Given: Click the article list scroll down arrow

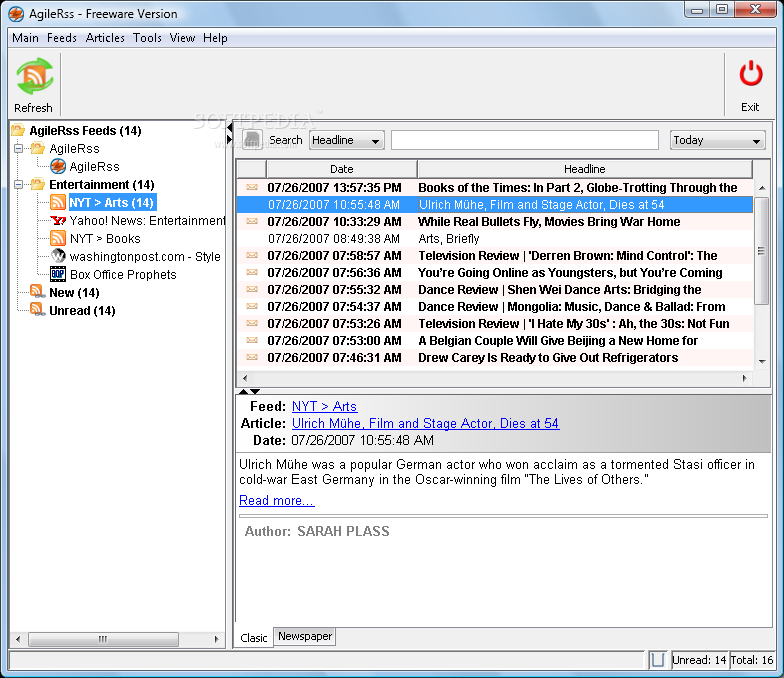Looking at the screenshot, I should coord(762,361).
